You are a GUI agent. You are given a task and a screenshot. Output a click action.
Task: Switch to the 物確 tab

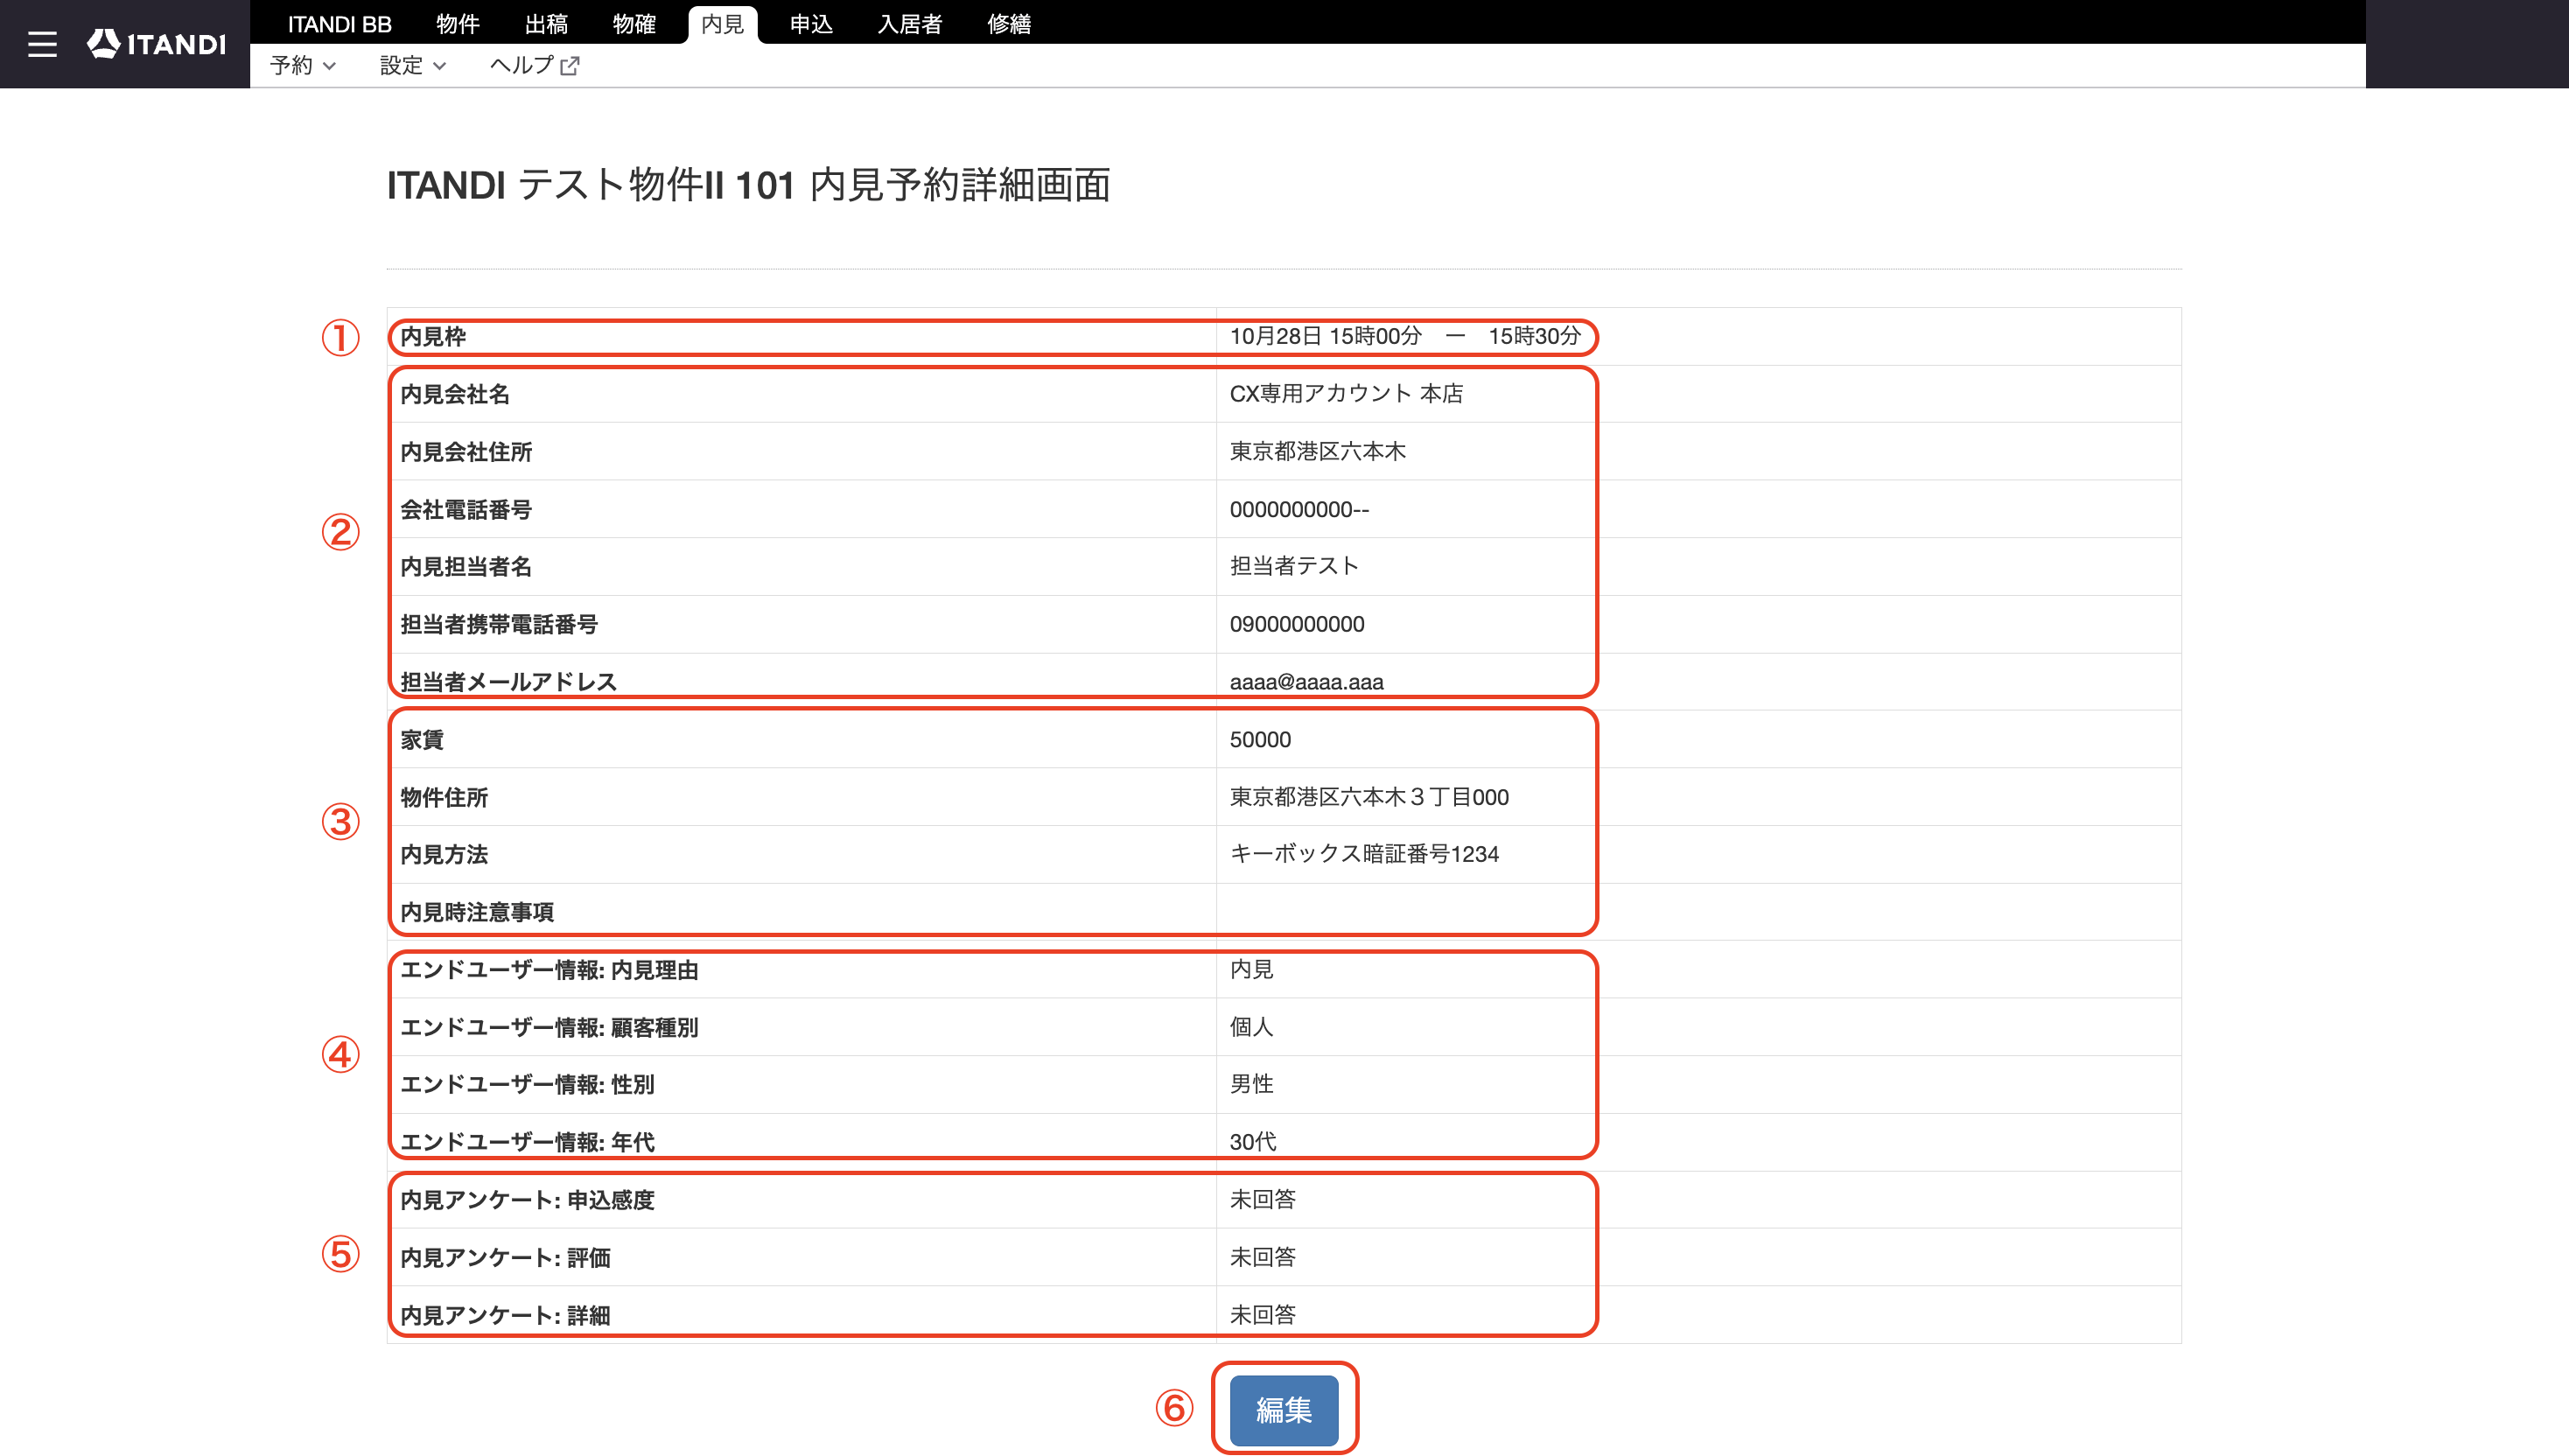click(x=634, y=24)
